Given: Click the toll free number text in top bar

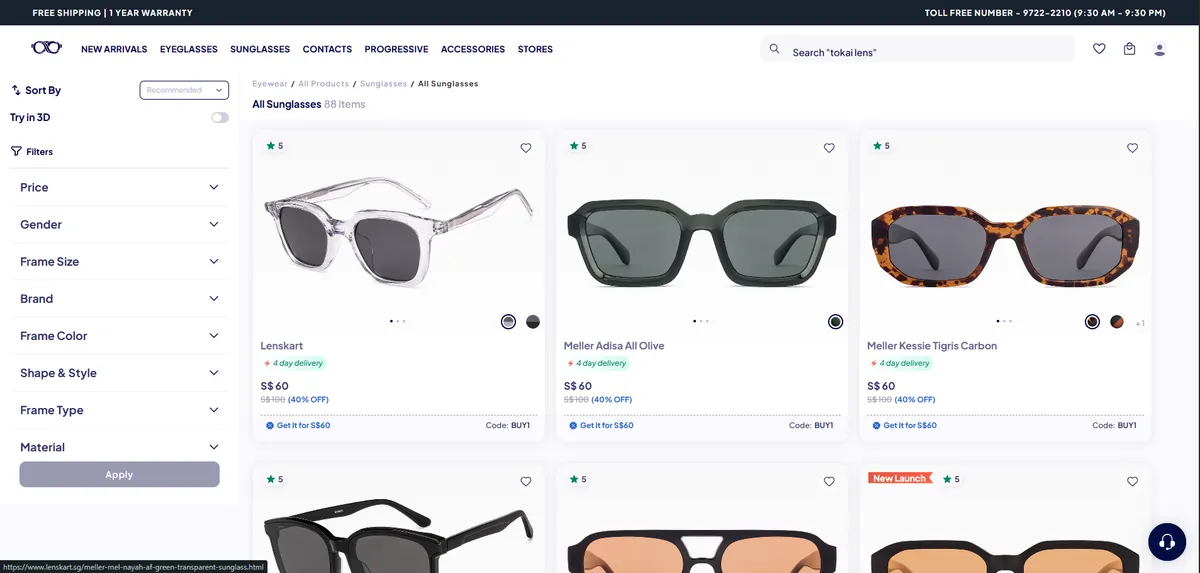Looking at the screenshot, I should [1045, 13].
